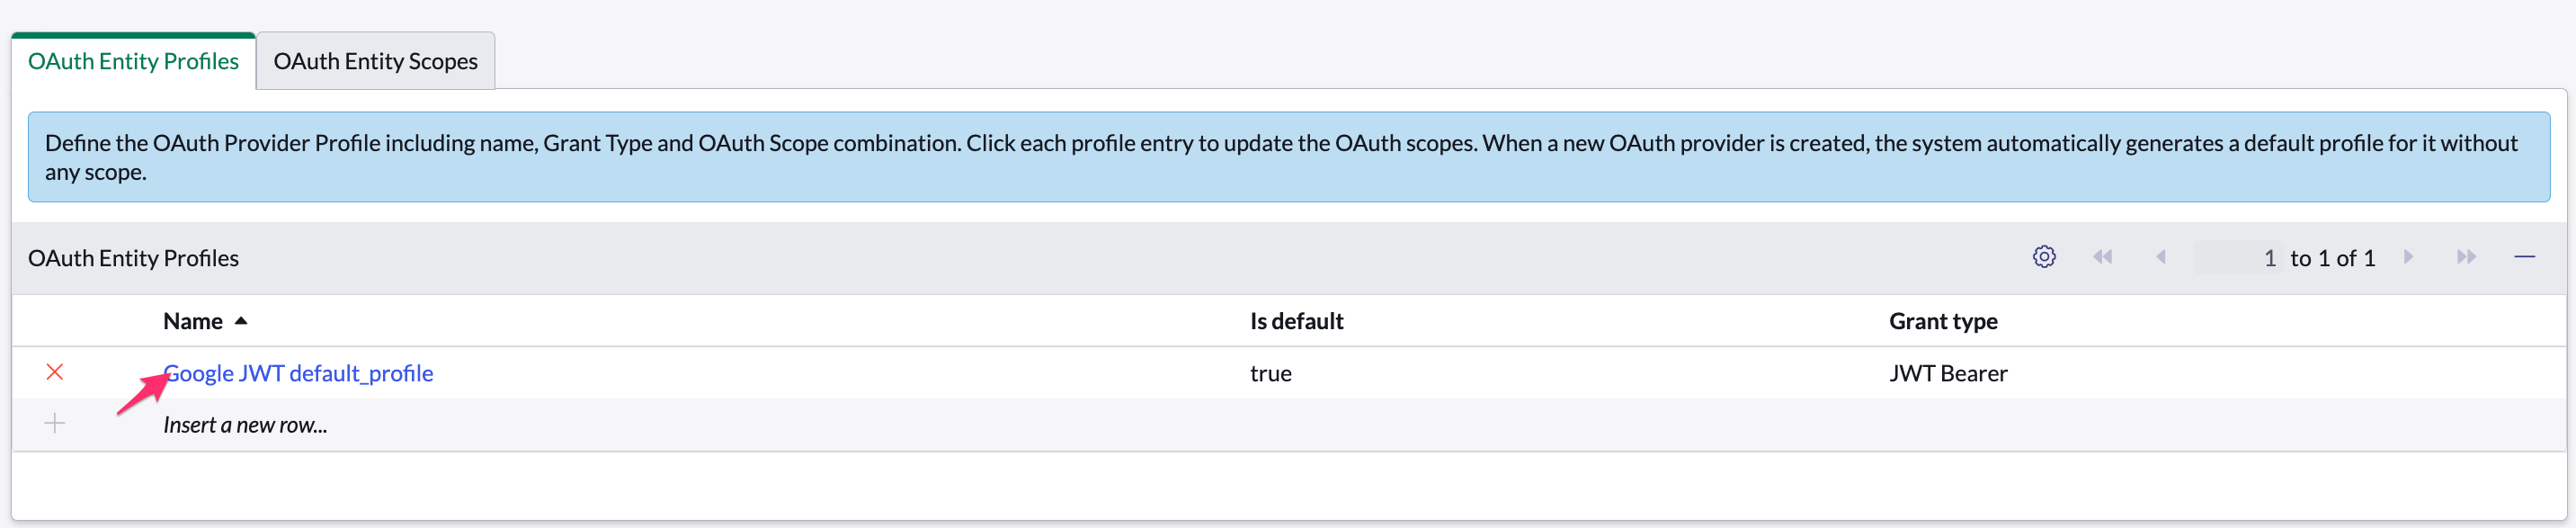
Task: Delete the profile row using the red X
Action: tap(55, 372)
